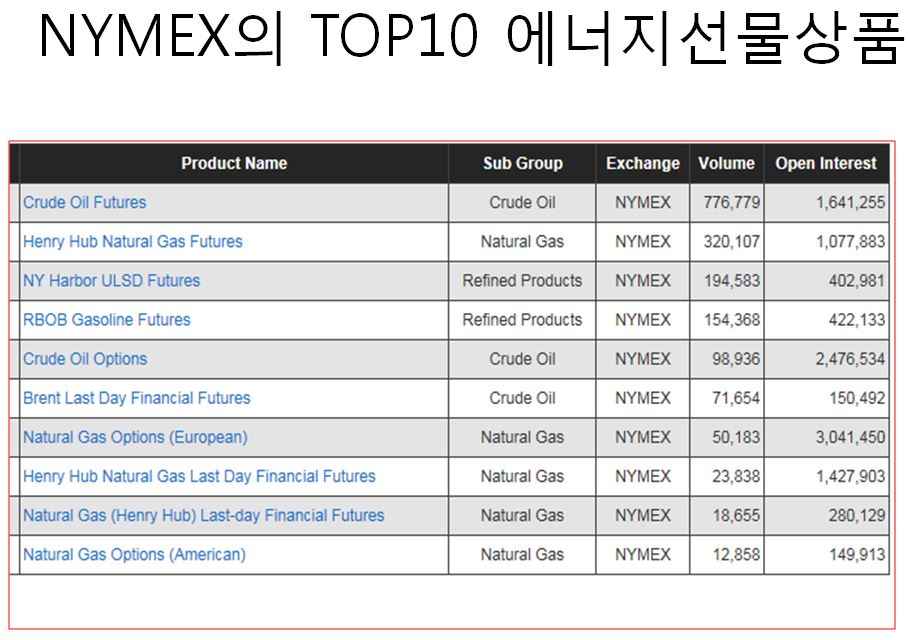Sort by the Volume column header
The height and width of the screenshot is (640, 908).
point(726,163)
